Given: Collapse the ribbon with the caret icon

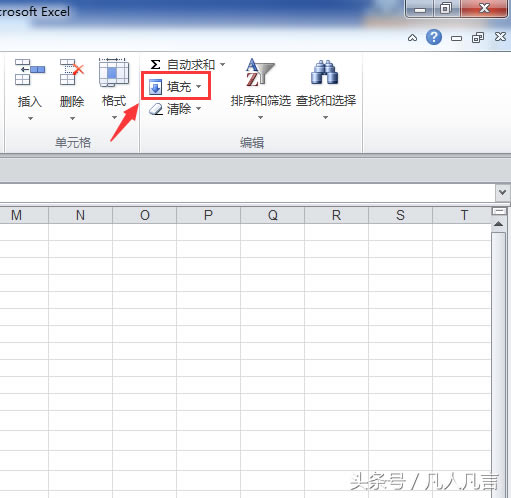Looking at the screenshot, I should coord(412,38).
